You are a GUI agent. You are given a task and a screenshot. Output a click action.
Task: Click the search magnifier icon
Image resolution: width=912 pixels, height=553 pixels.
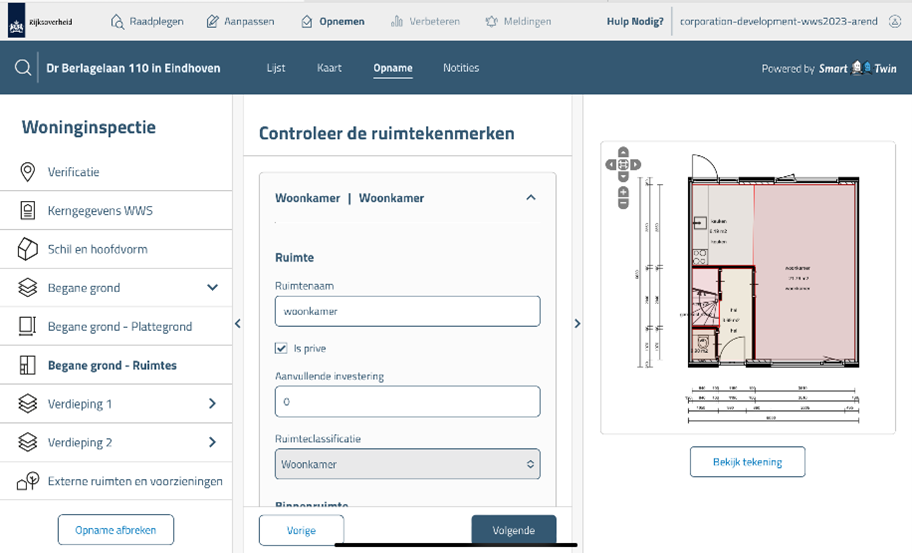click(22, 69)
